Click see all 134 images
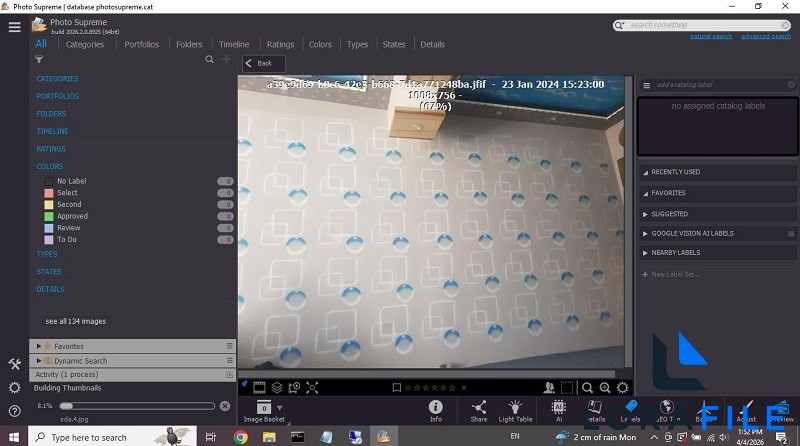This screenshot has width=800, height=446. point(76,321)
